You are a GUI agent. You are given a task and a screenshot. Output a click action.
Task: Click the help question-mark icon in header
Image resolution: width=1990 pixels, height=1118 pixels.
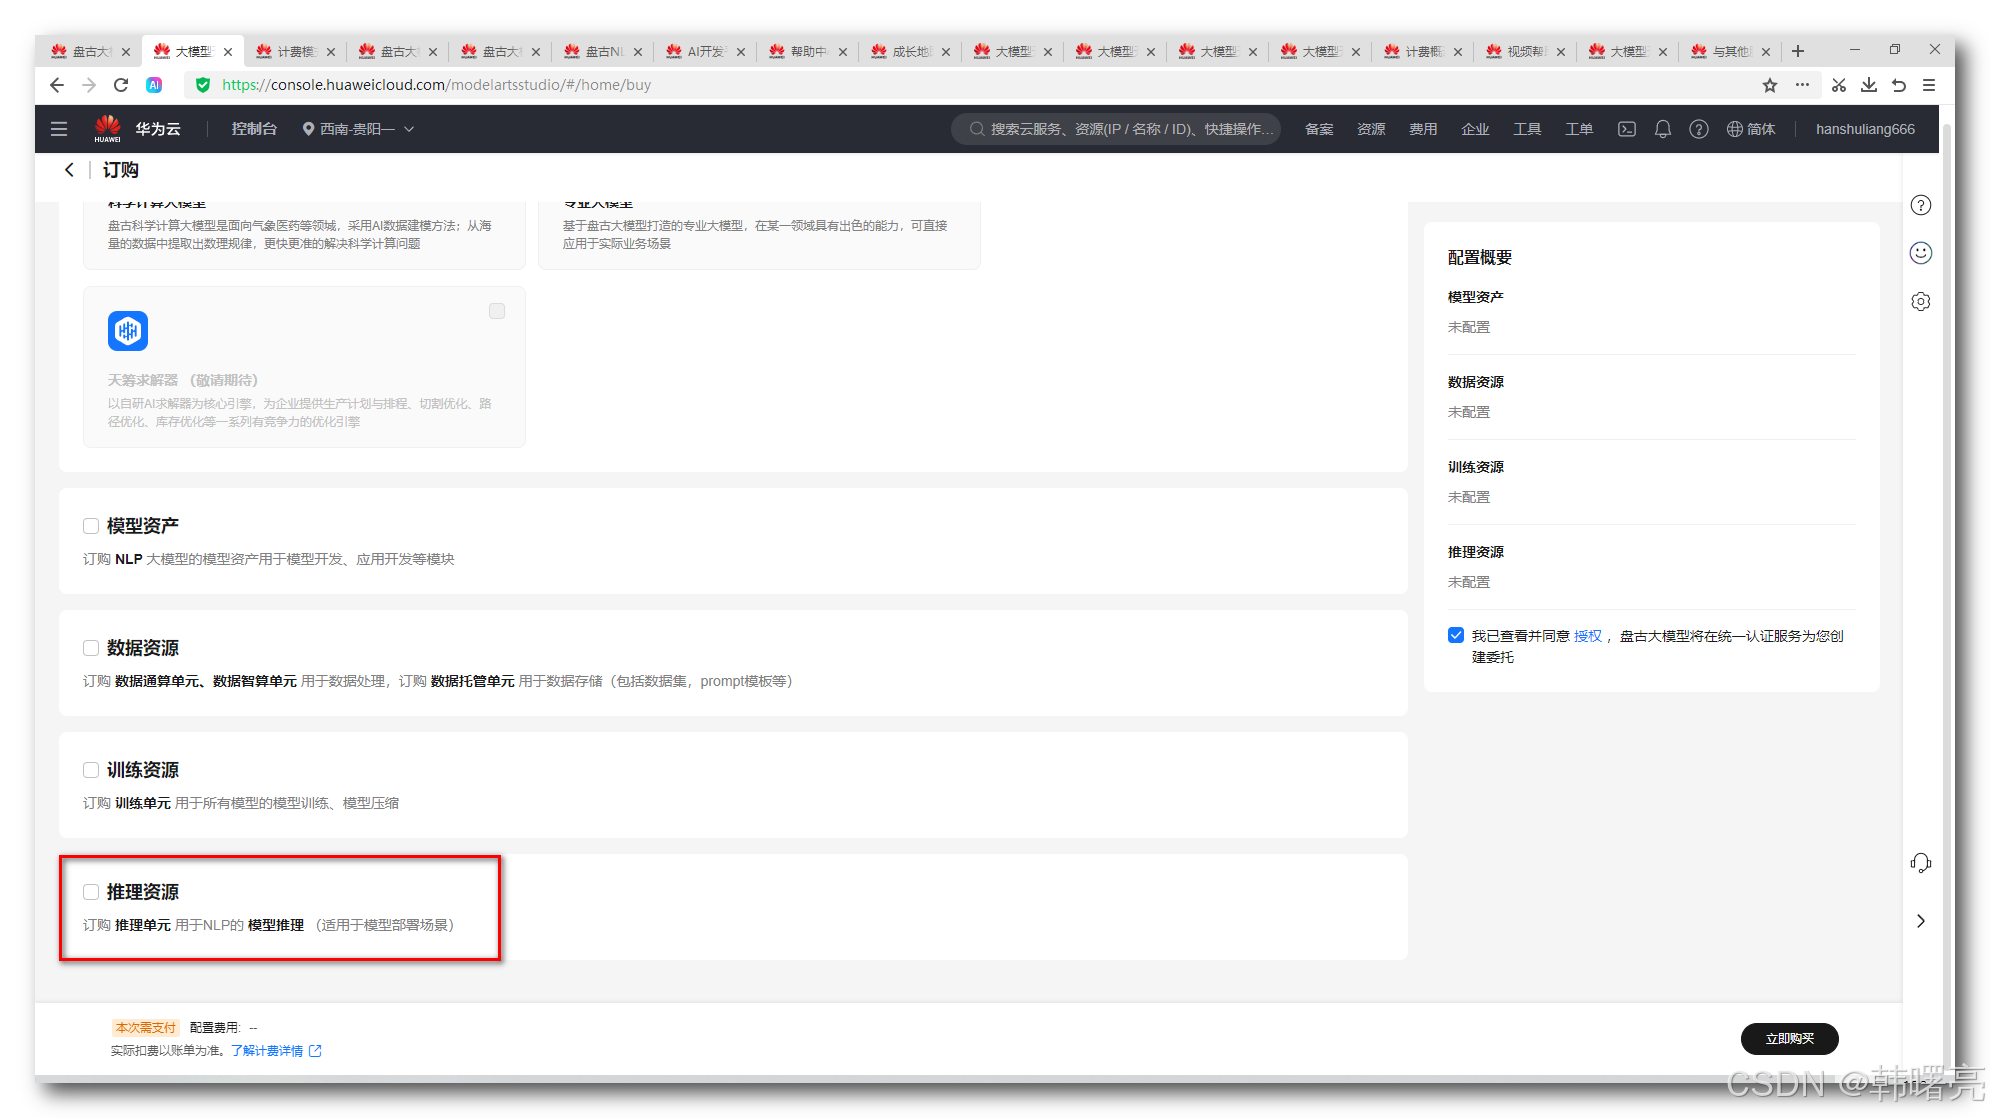(x=1698, y=129)
